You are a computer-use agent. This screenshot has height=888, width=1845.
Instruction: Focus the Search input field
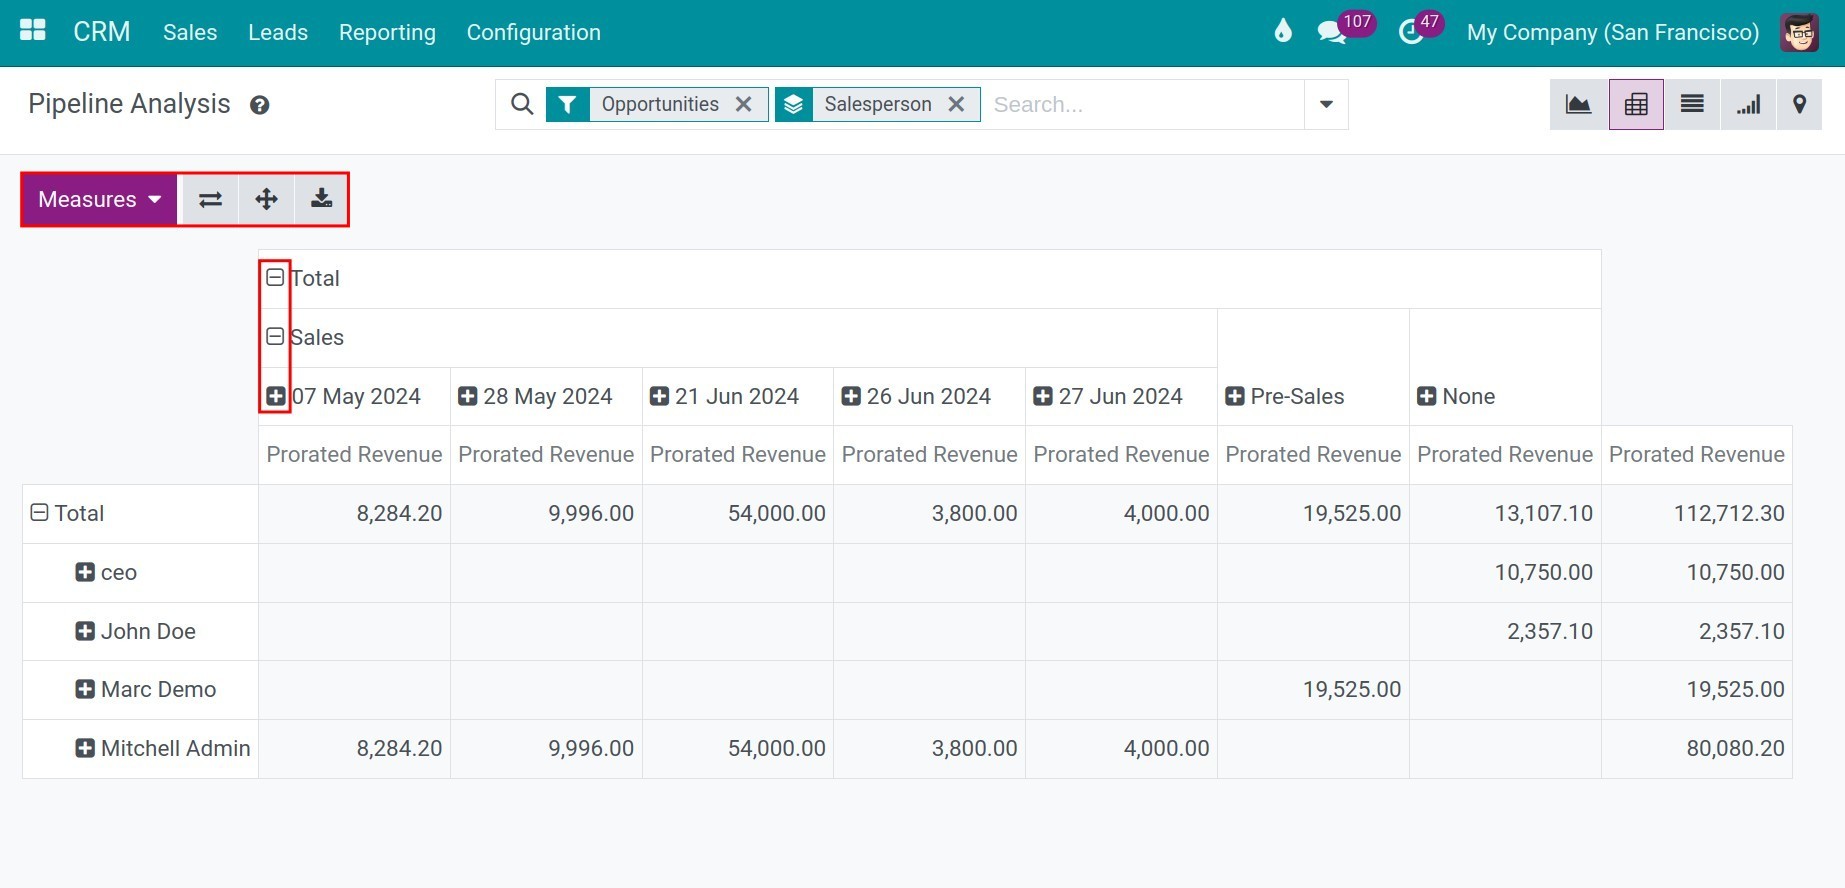click(x=1143, y=104)
